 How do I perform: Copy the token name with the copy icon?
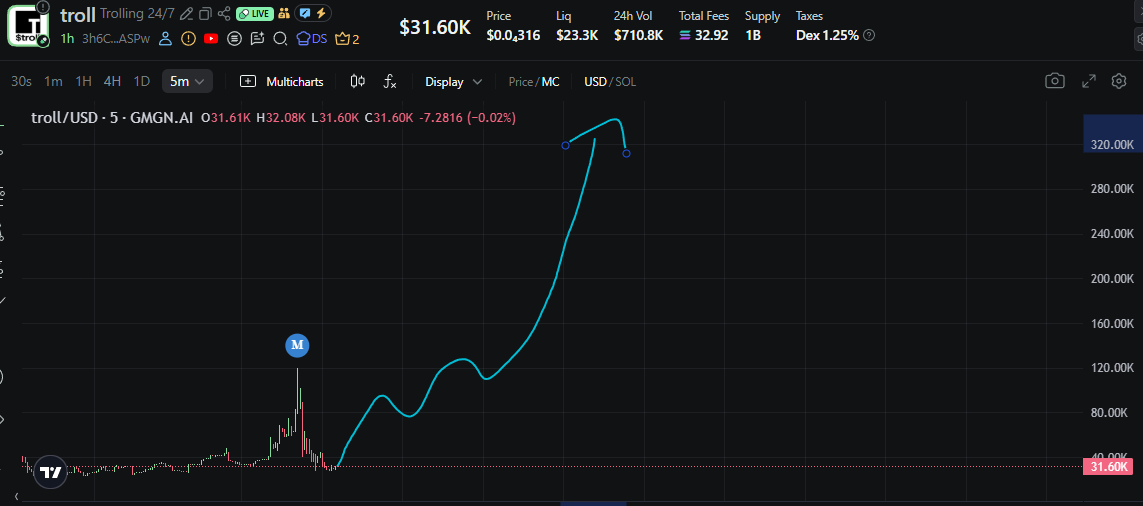click(206, 14)
